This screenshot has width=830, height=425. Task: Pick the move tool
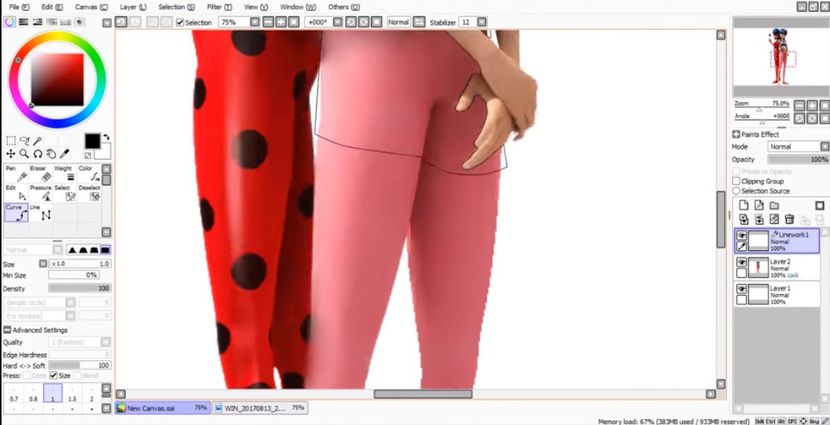click(x=11, y=154)
